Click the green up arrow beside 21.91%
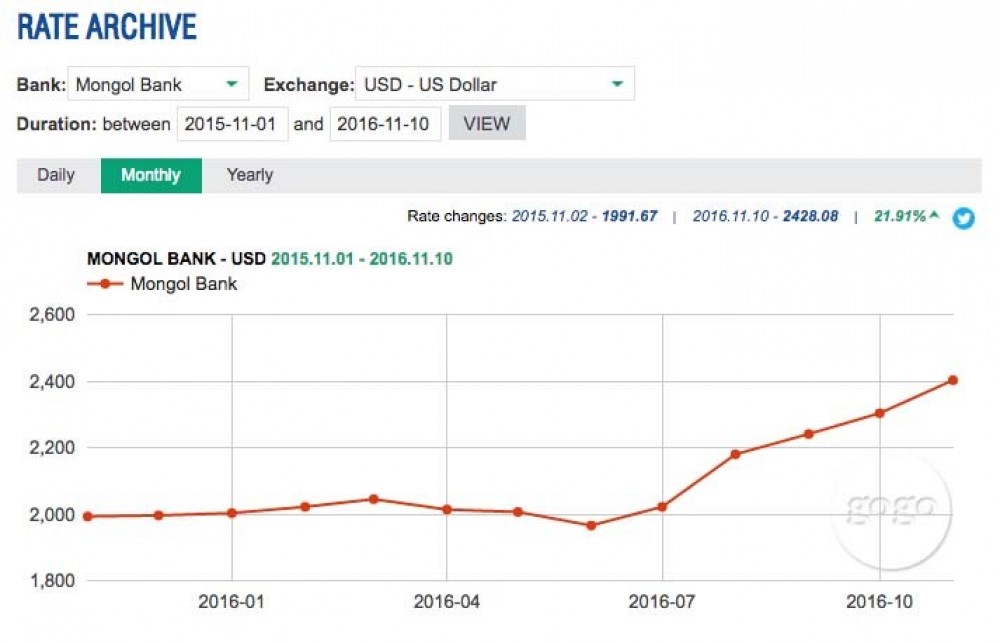The height and width of the screenshot is (643, 1000). tap(934, 215)
